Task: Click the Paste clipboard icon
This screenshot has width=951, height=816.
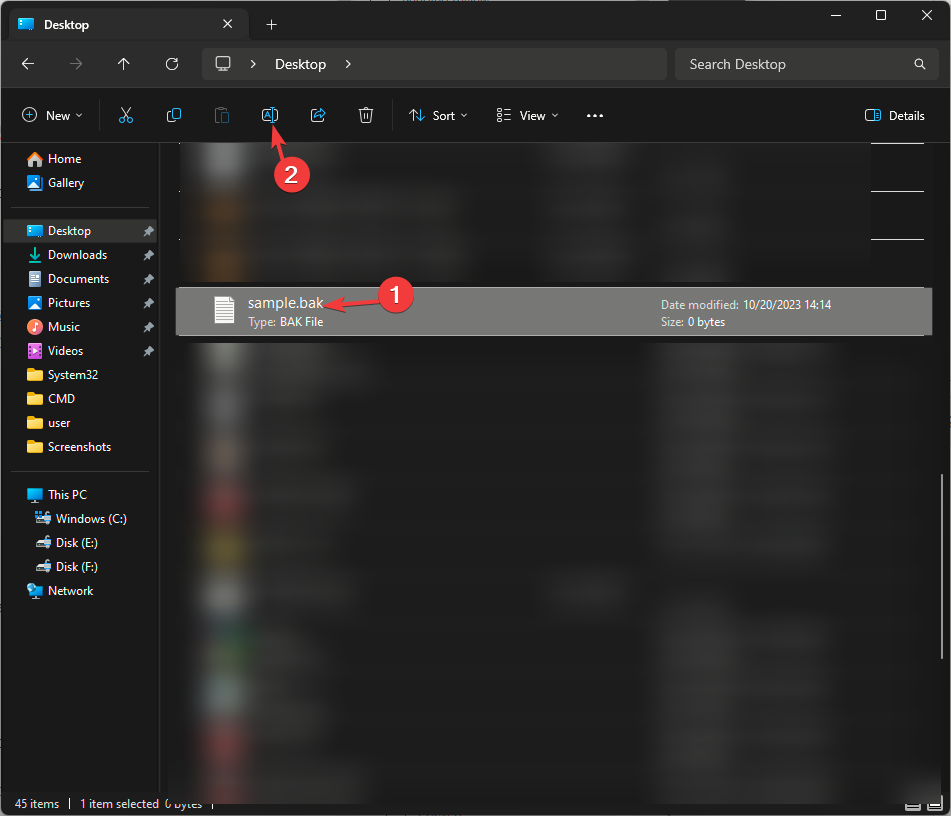Action: point(222,115)
